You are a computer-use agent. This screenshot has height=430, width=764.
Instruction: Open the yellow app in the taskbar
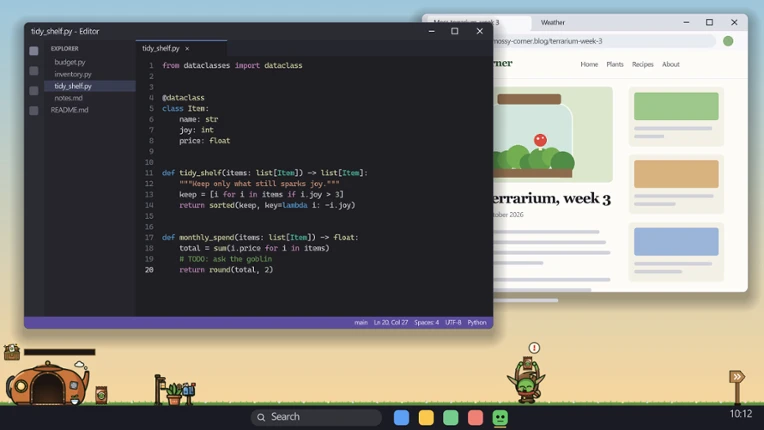pyautogui.click(x=426, y=418)
